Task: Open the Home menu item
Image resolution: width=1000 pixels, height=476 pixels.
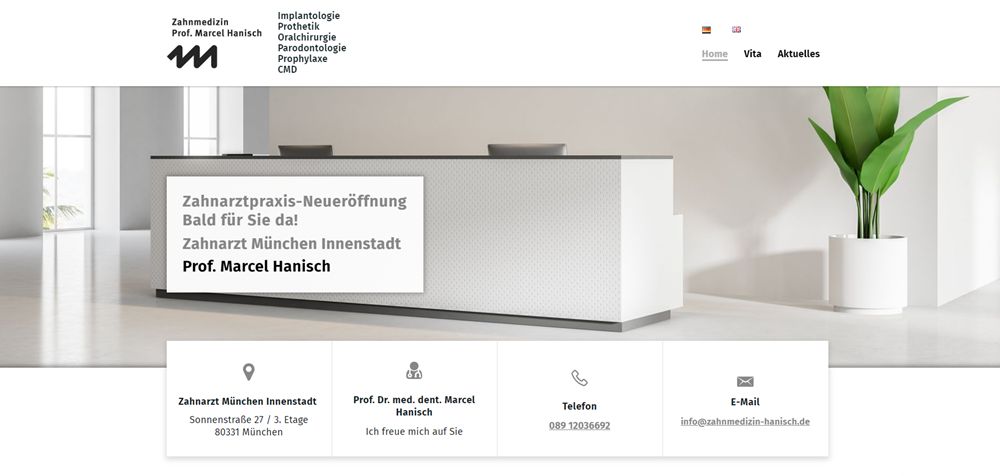Action: tap(714, 54)
